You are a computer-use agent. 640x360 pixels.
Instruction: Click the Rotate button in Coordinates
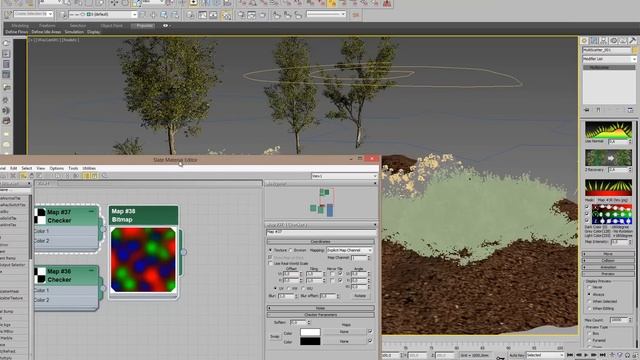(x=360, y=296)
